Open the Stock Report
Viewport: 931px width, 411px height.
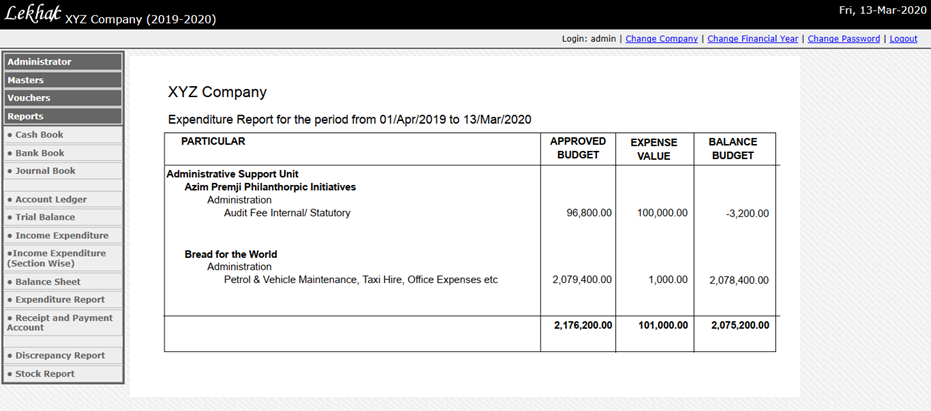[63, 374]
